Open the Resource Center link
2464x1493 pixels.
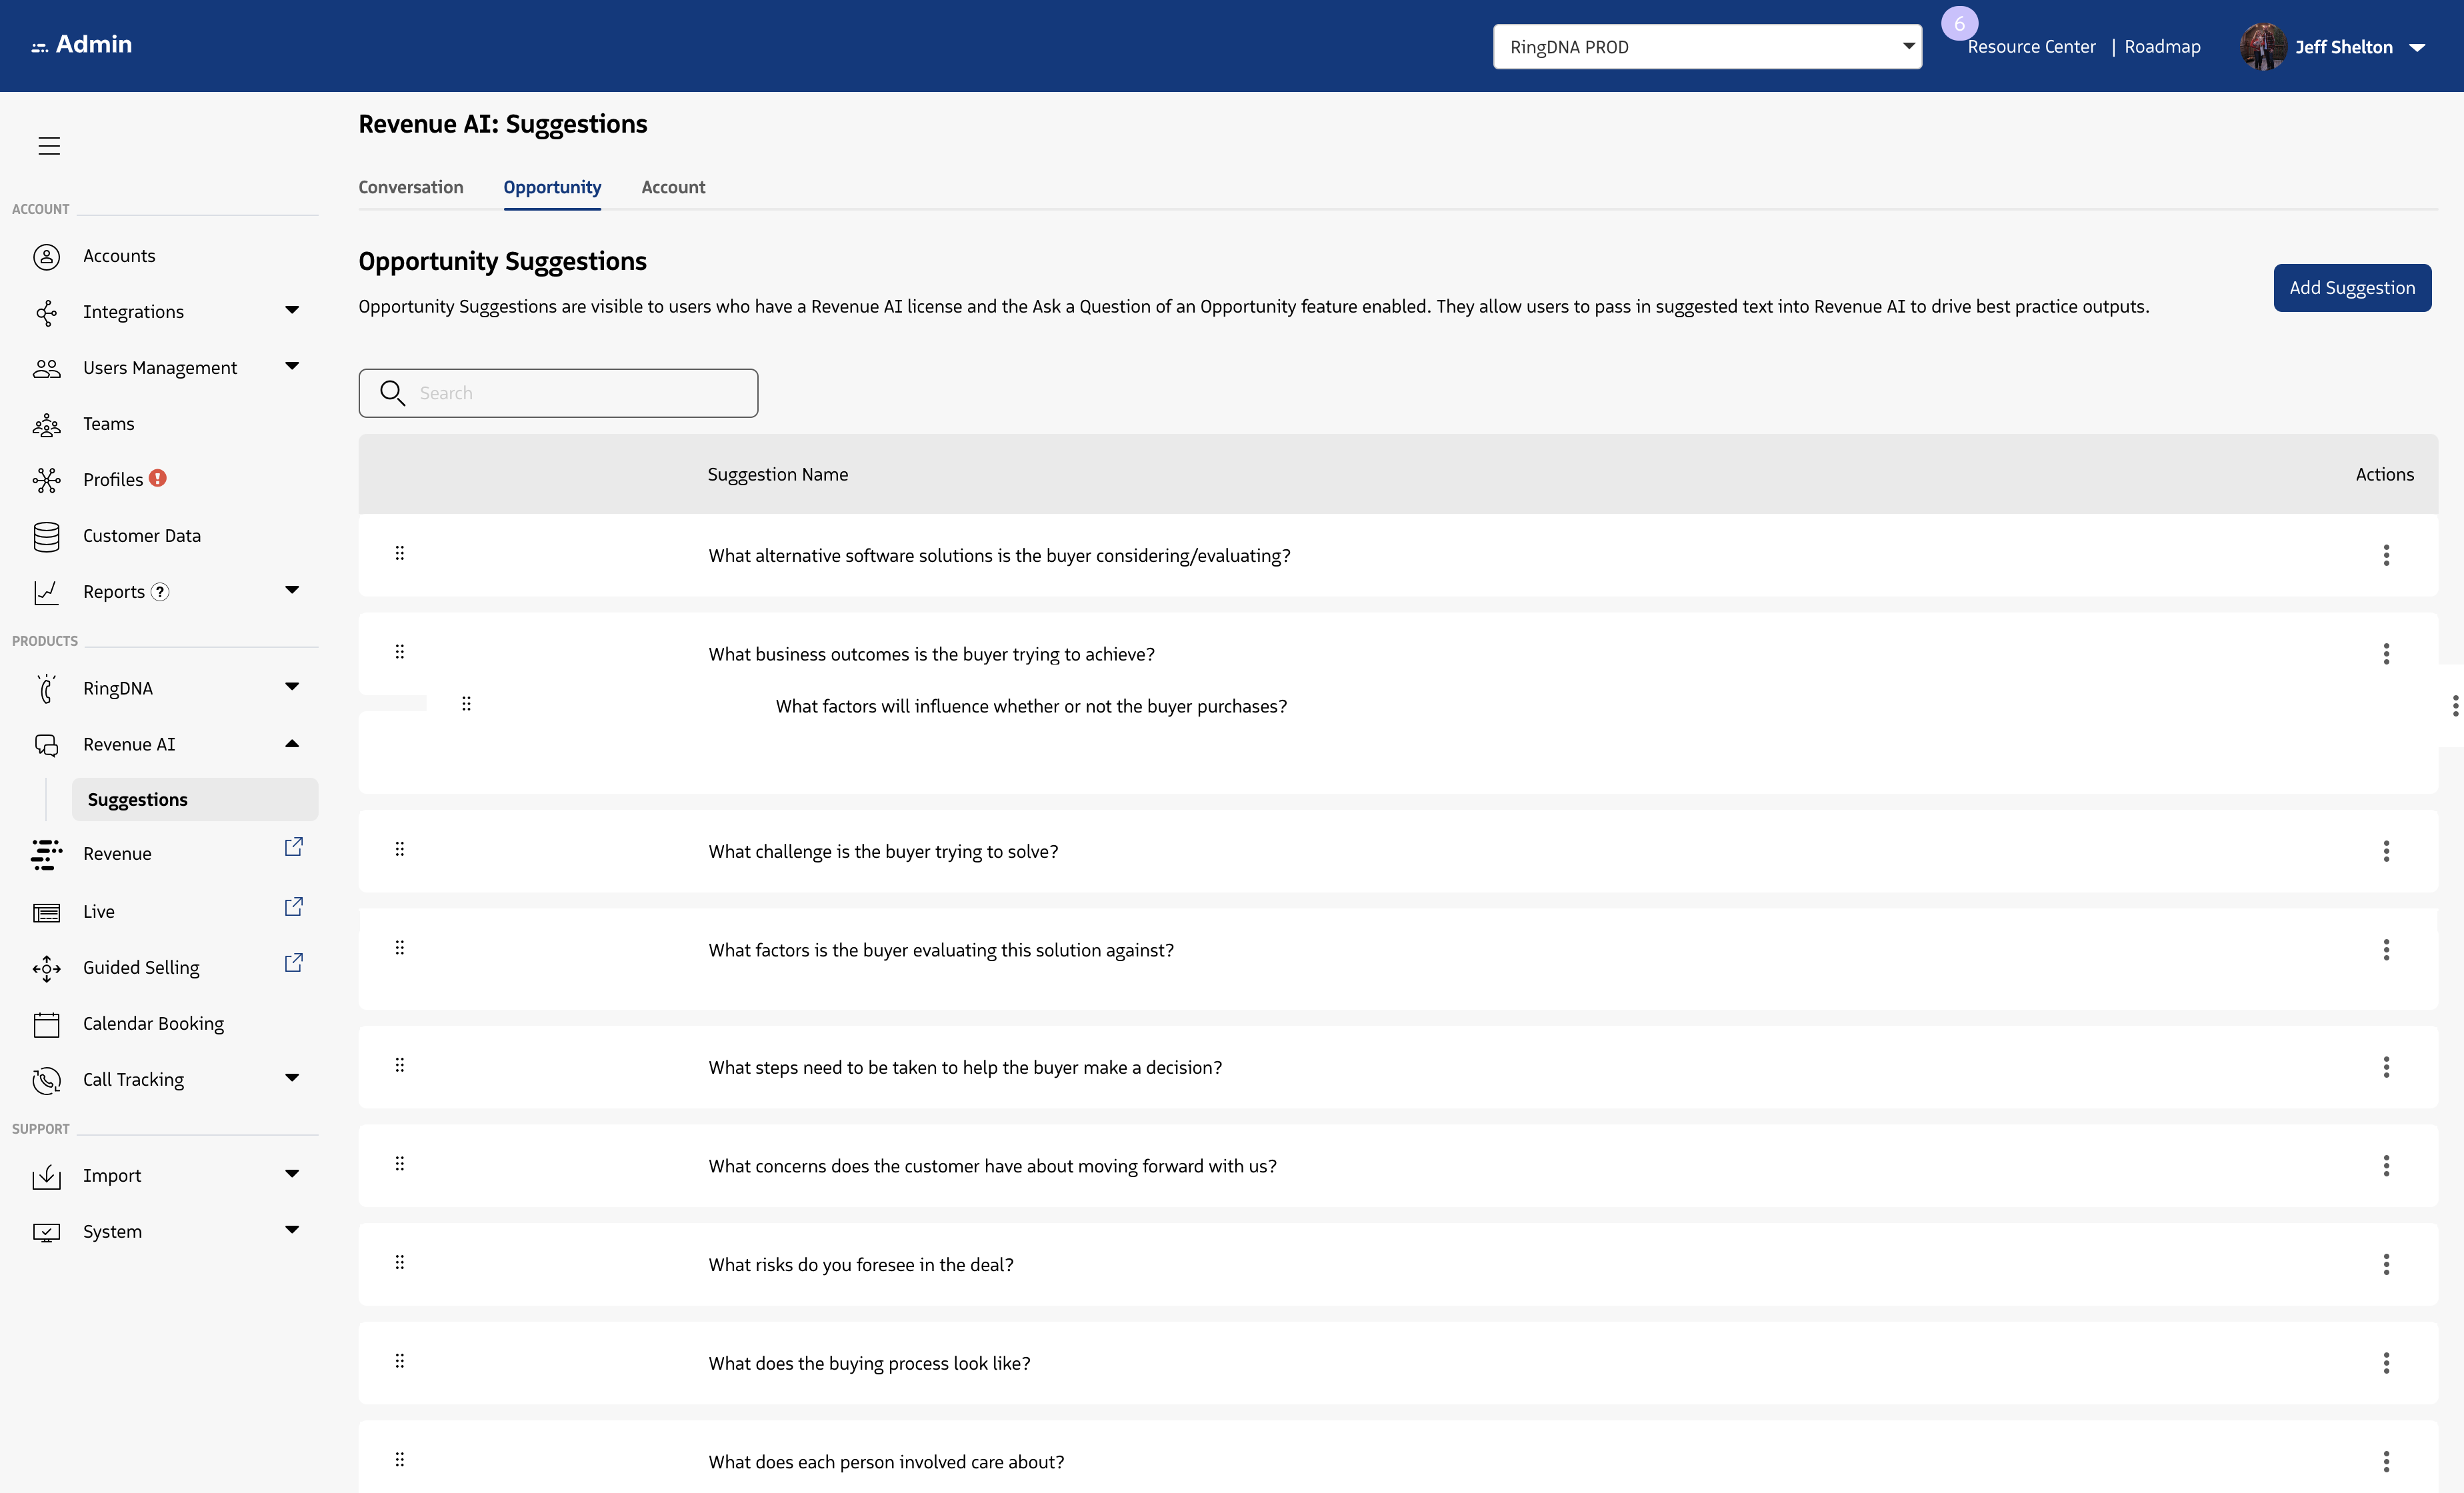coord(2030,47)
